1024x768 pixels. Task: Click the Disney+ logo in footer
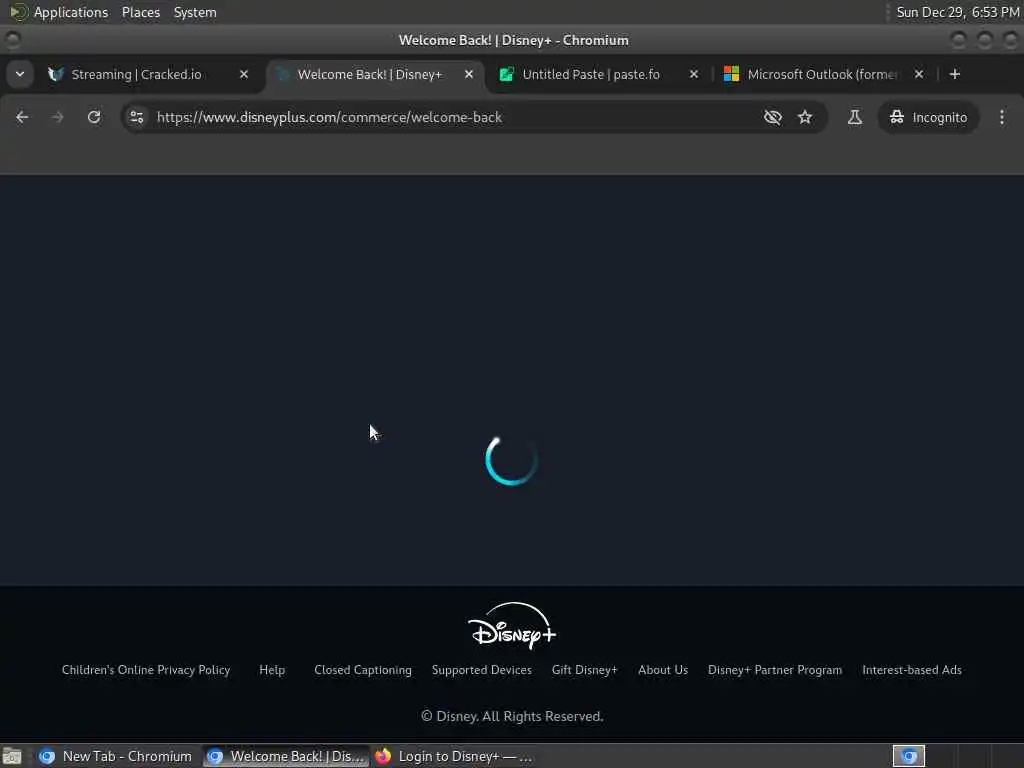[512, 626]
